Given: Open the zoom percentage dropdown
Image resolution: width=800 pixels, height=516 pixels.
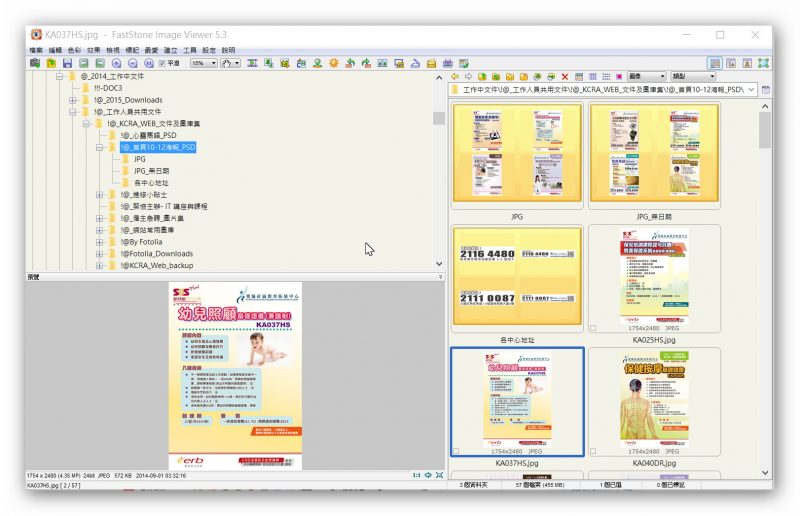Looking at the screenshot, I should 214,63.
